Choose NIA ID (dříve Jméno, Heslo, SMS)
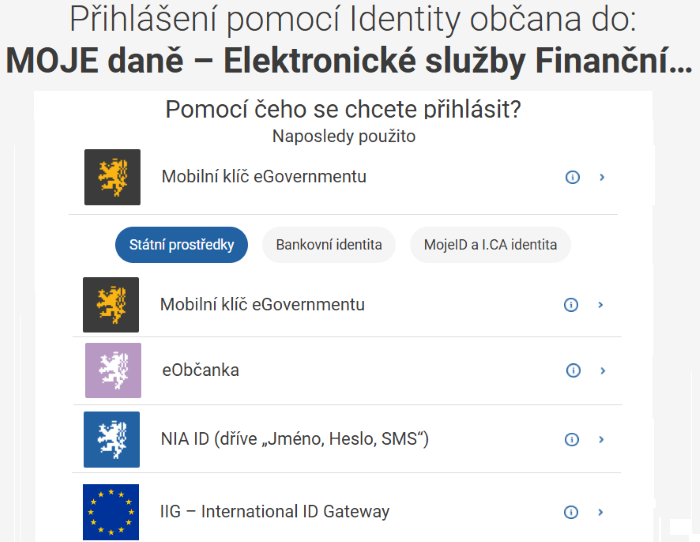 click(295, 439)
